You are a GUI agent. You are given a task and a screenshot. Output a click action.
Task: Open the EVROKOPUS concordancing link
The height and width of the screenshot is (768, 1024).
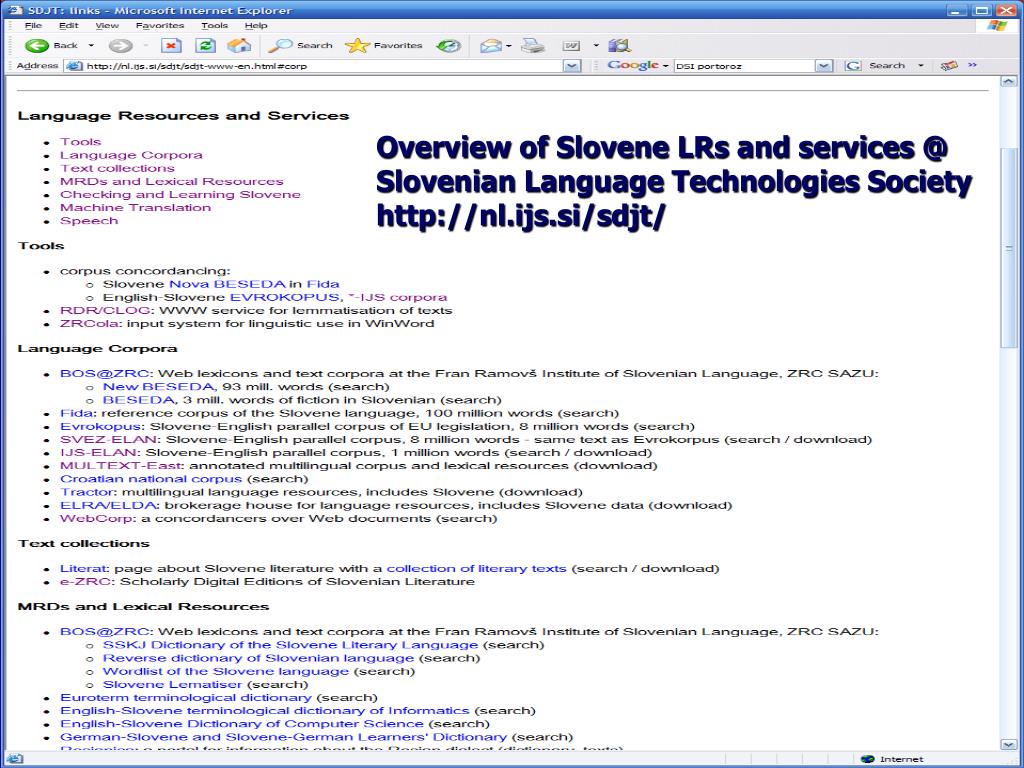pyautogui.click(x=284, y=297)
